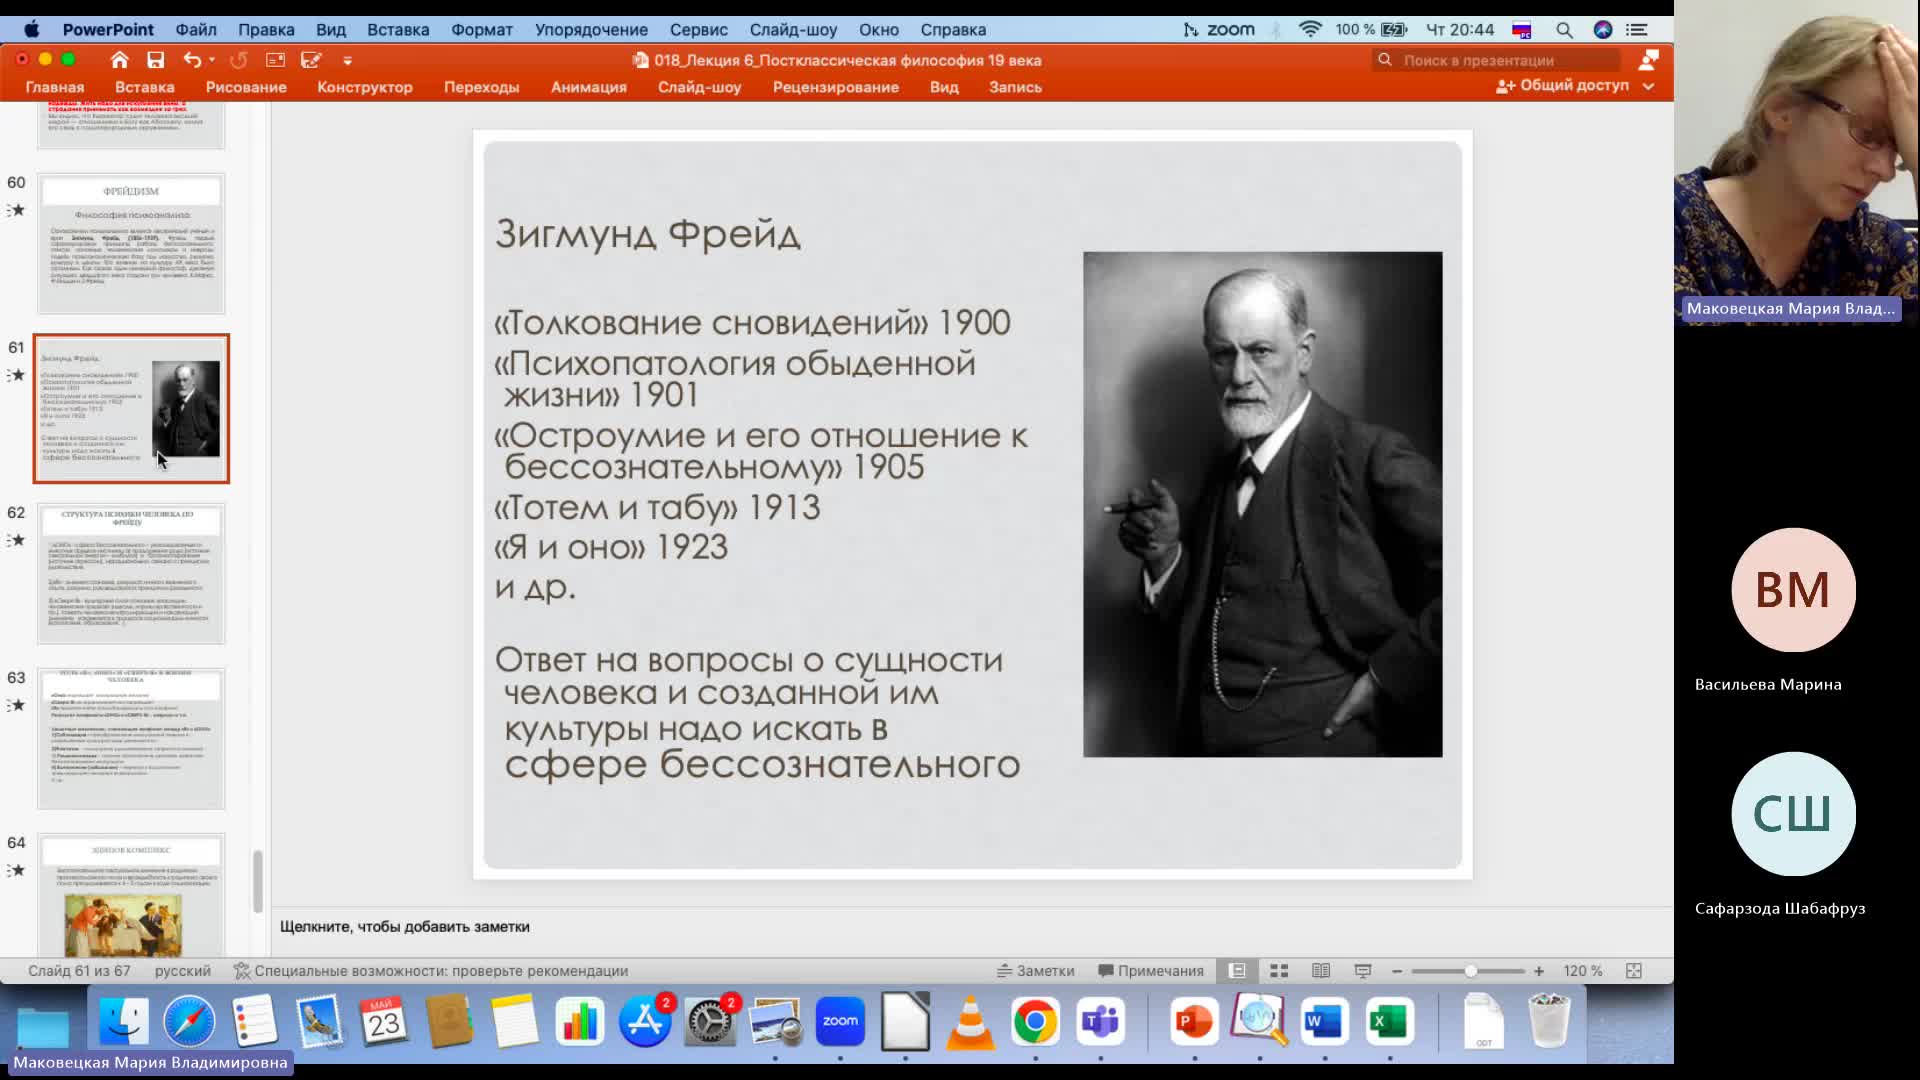Click the Wi-Fi icon in the menu bar
Screen dimensions: 1920x1080
tap(1310, 29)
